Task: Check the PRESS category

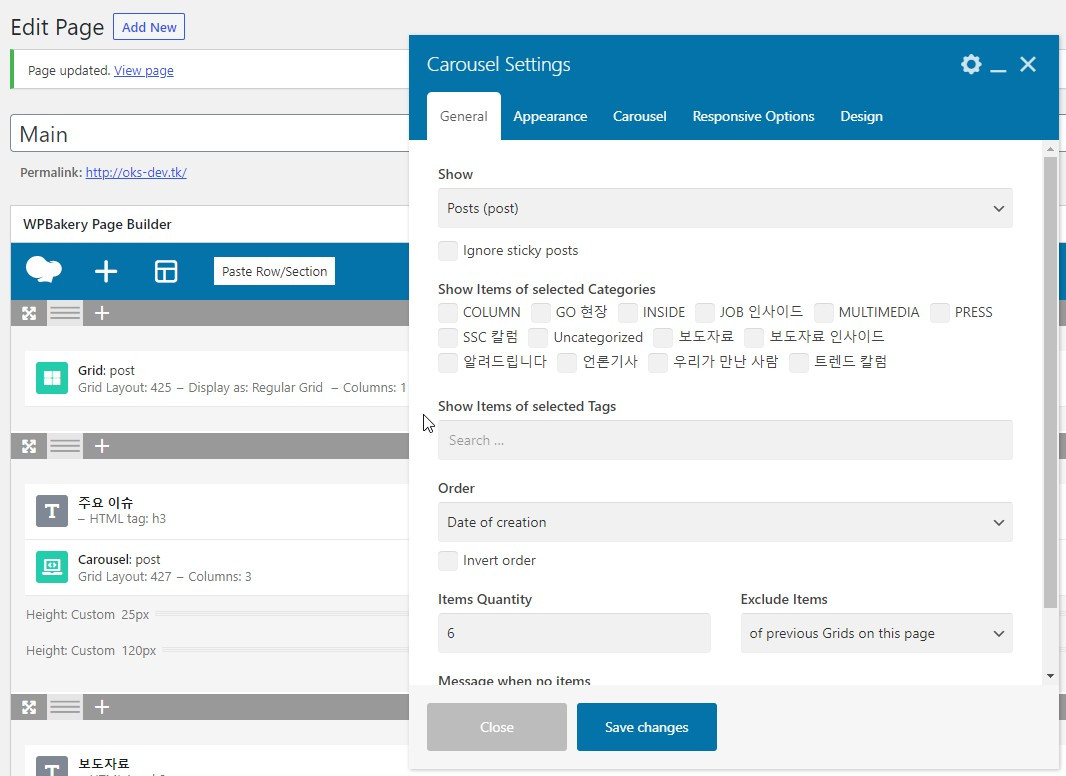Action: (940, 312)
